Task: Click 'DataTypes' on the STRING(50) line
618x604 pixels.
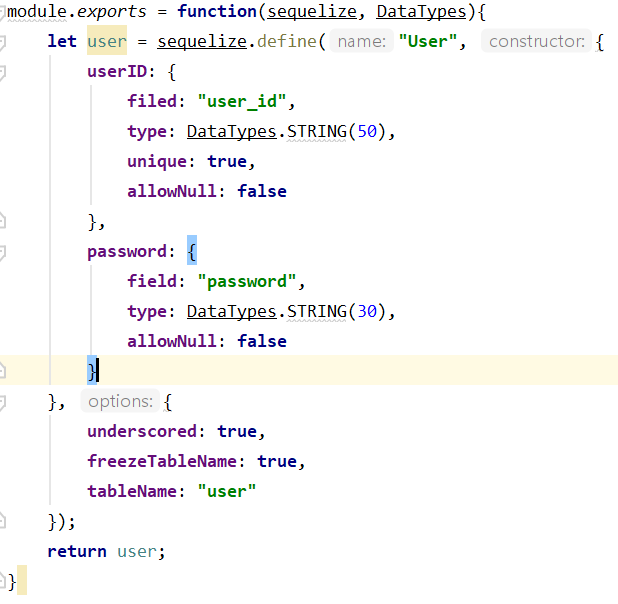Action: point(232,131)
